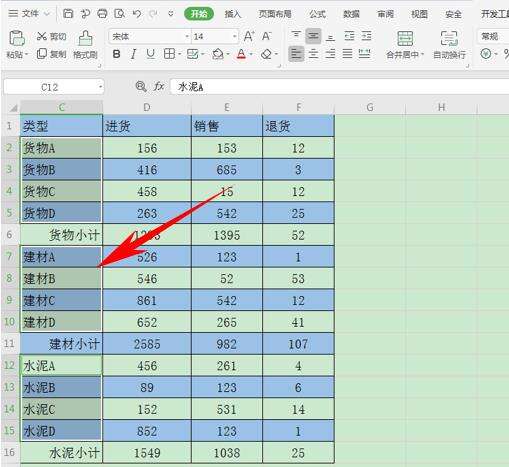Click the Cut scissors icon
Image resolution: width=509 pixels, height=467 pixels.
coord(42,36)
